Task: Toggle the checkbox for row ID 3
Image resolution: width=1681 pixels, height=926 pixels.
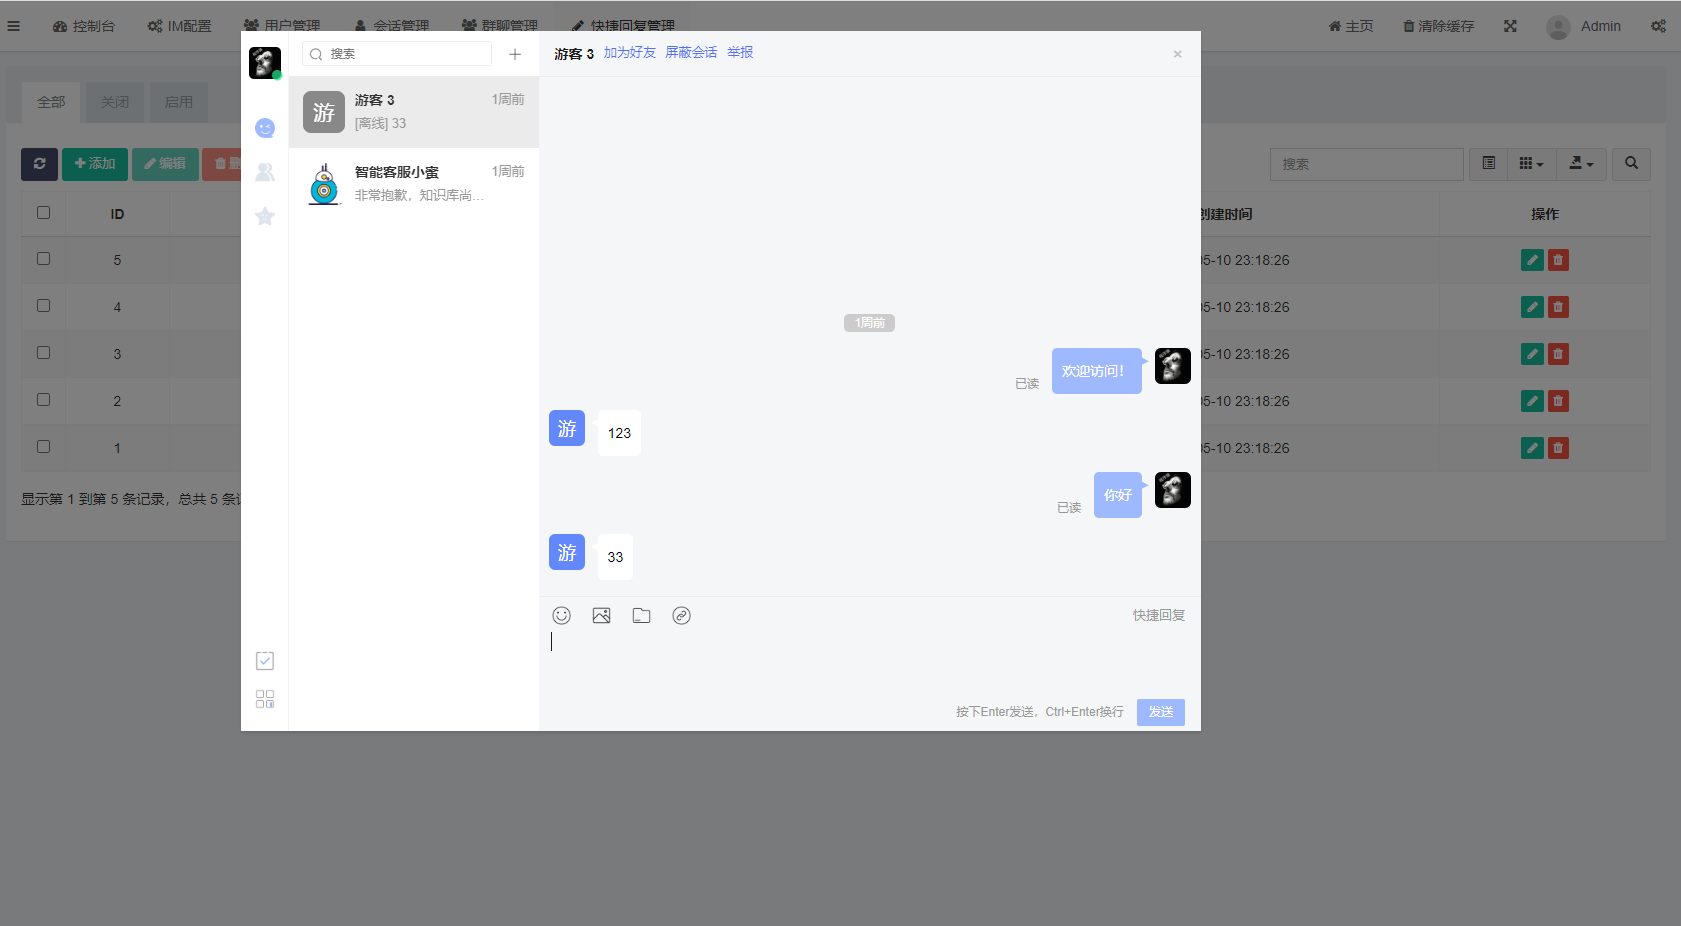Action: pos(43,353)
